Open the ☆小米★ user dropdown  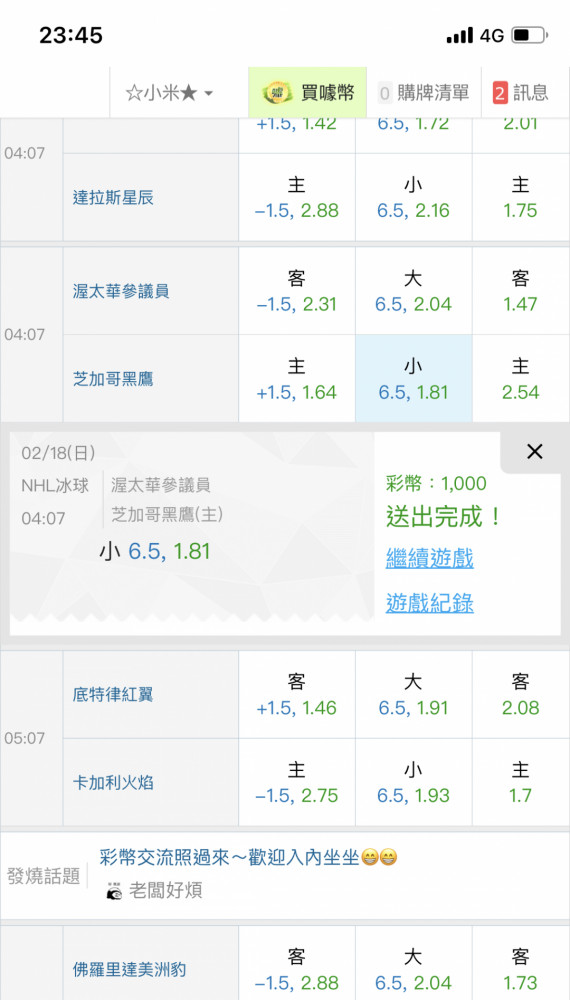click(x=169, y=93)
